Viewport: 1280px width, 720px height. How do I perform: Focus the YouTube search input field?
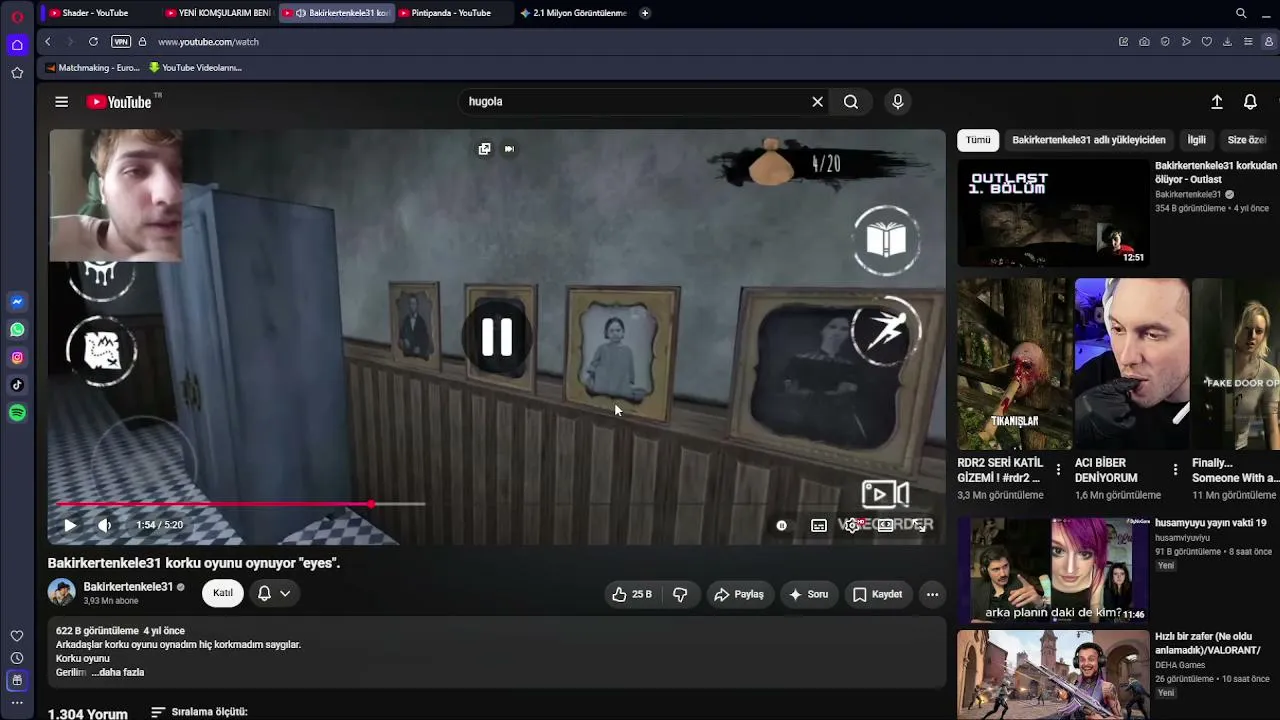636,102
